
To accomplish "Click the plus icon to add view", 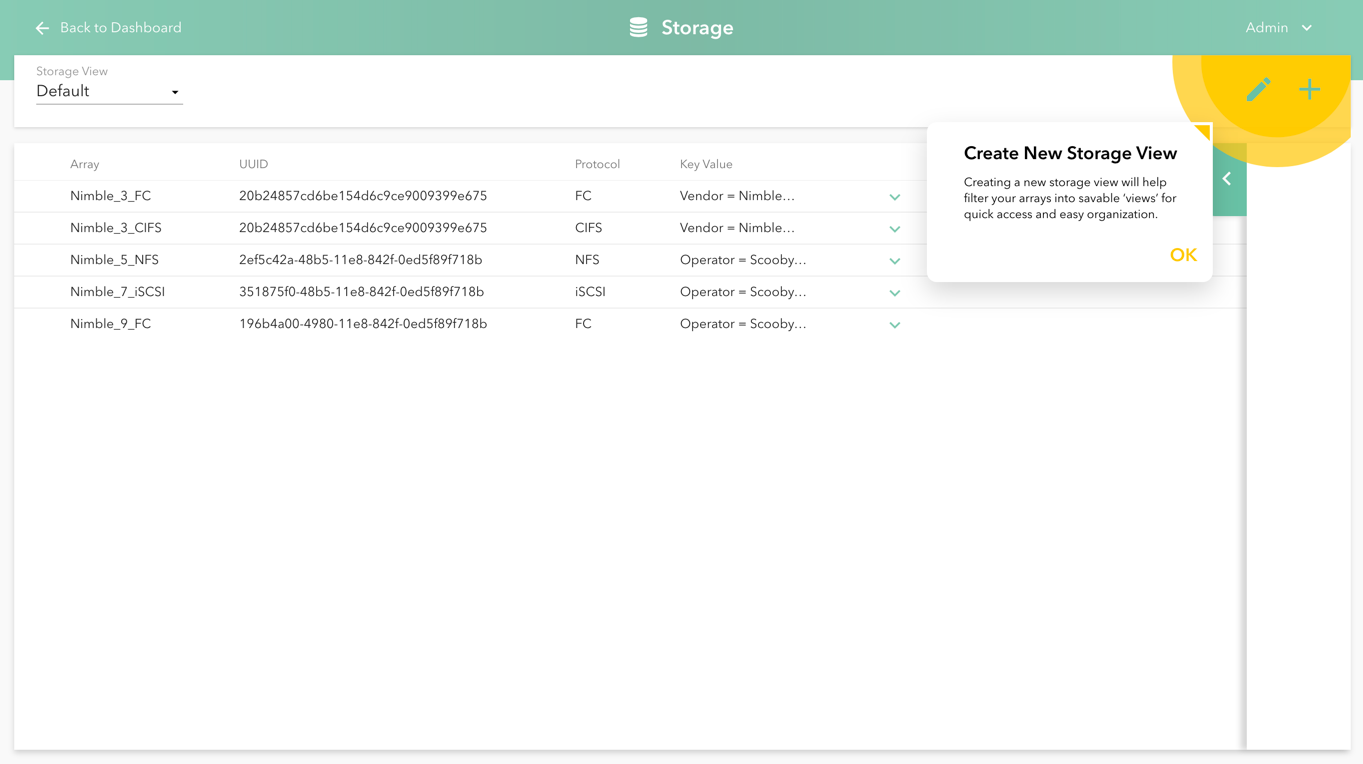I will [x=1309, y=89].
